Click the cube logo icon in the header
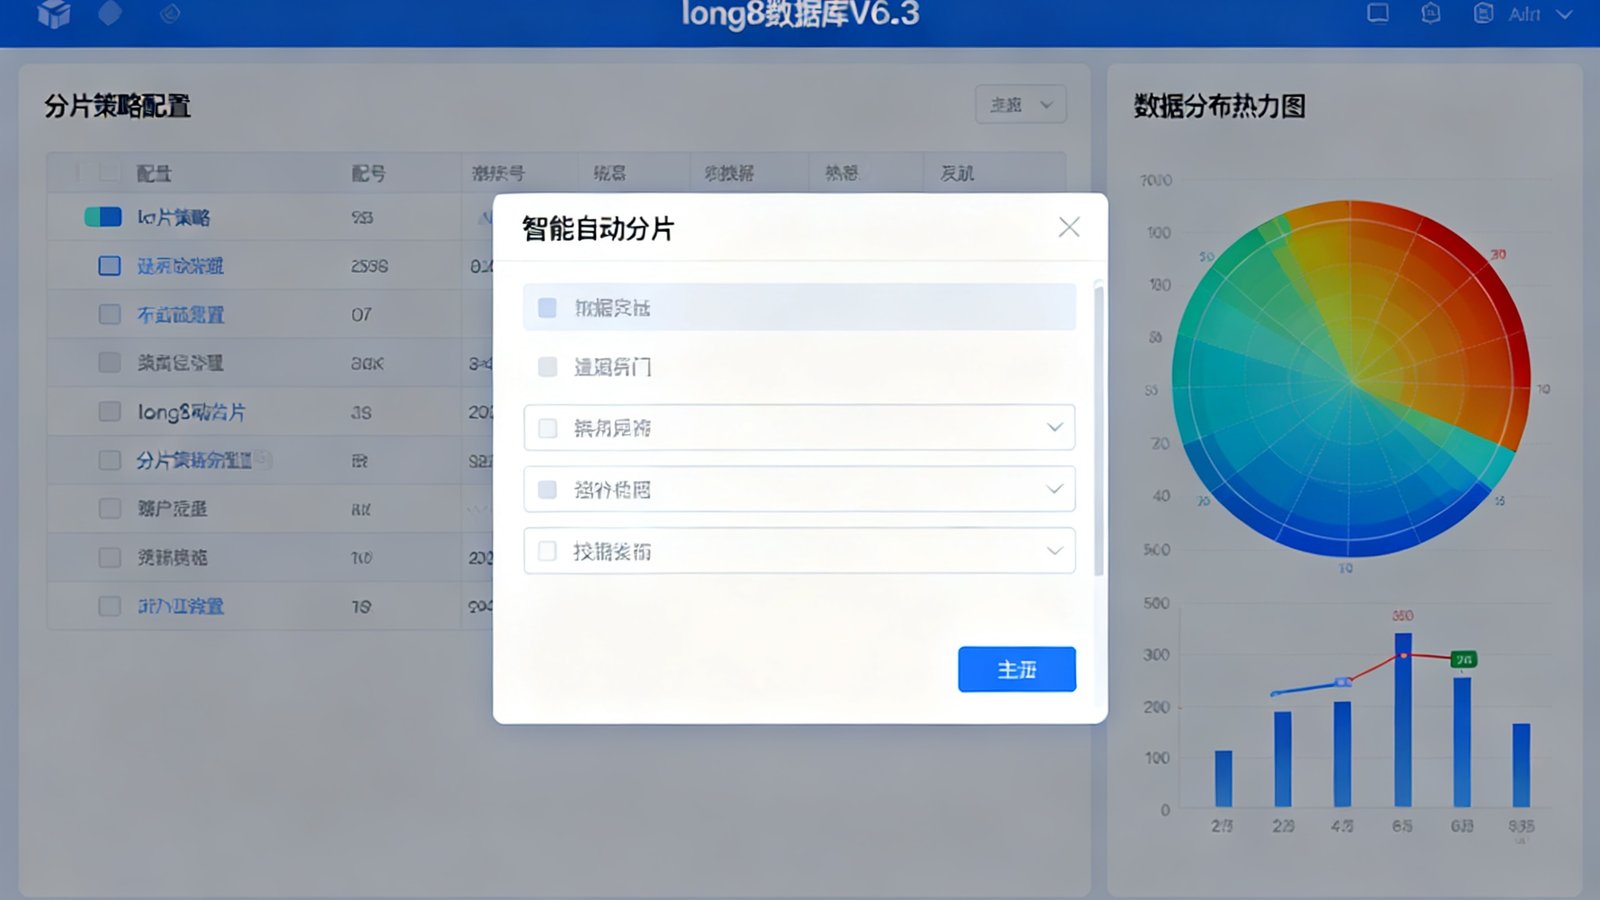1600x900 pixels. point(54,13)
